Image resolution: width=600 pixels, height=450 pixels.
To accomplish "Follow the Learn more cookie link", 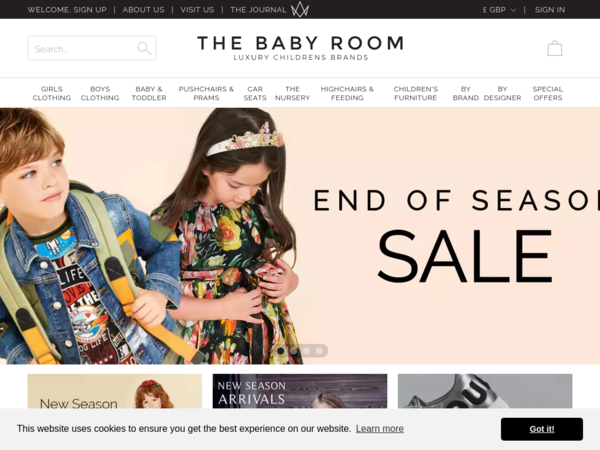I will coord(380,429).
